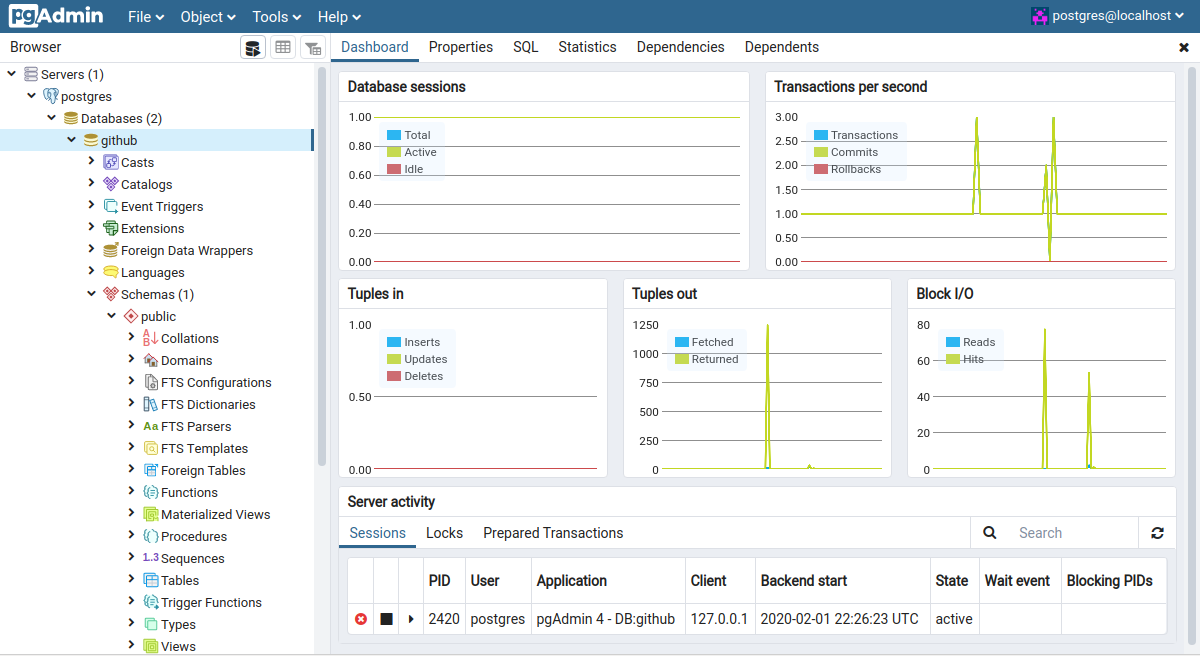Select the FTS Dictionaries tree item
This screenshot has width=1200, height=656.
click(208, 404)
